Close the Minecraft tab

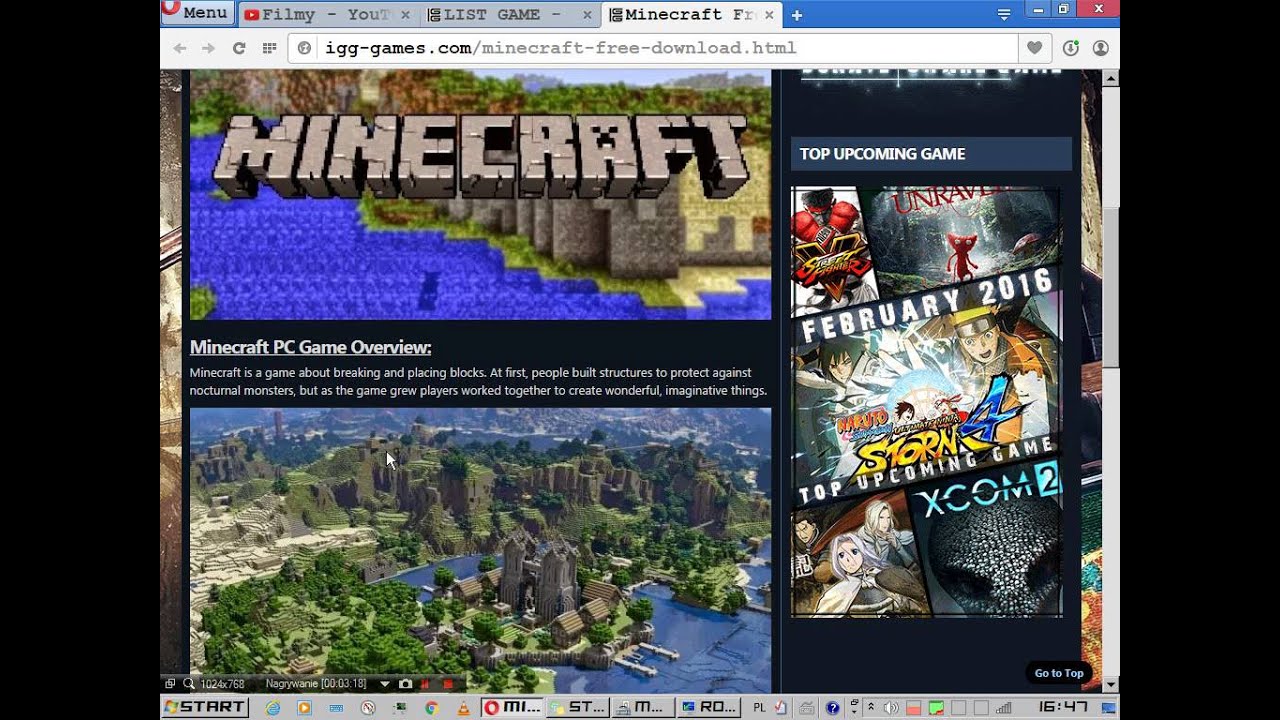(768, 15)
